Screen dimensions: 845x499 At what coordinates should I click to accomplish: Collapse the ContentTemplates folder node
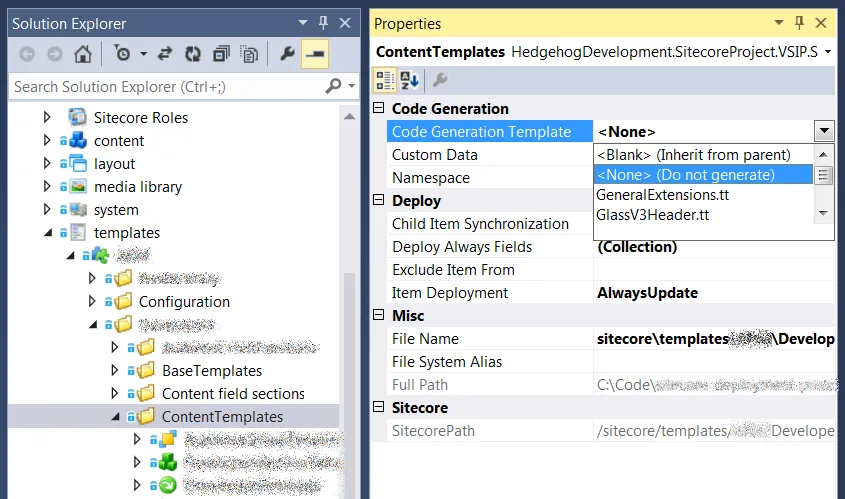coord(115,417)
